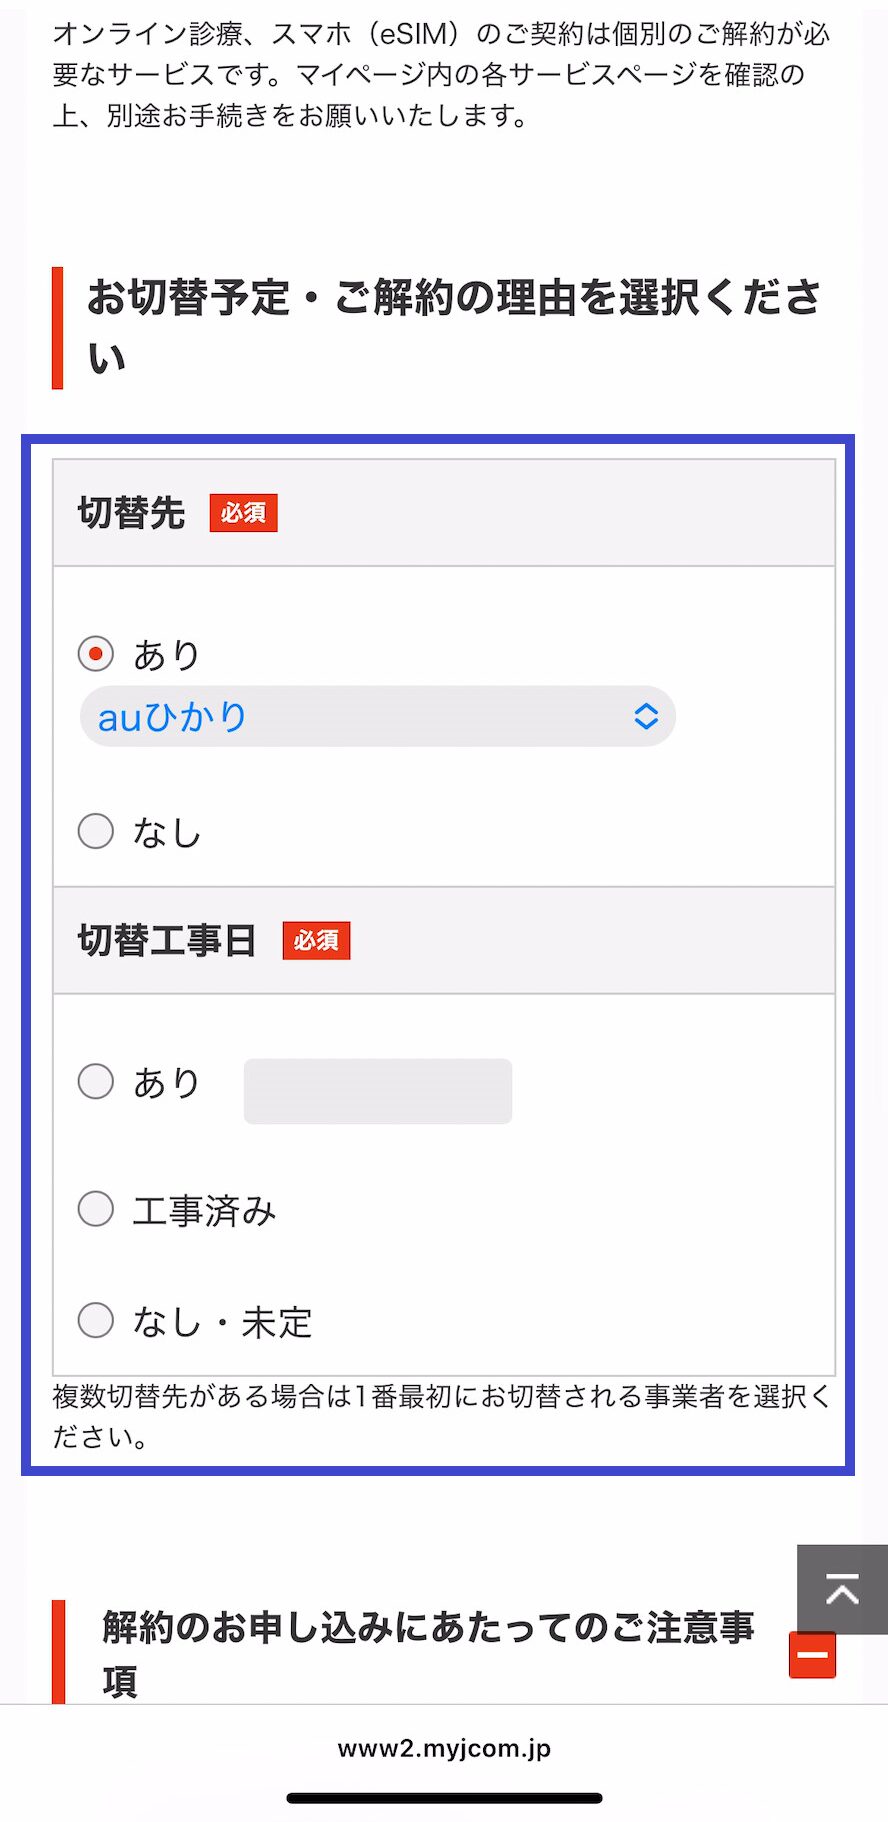Tap the www2.myjcom.jp address bar
This screenshot has width=888, height=1822.
click(x=444, y=1748)
